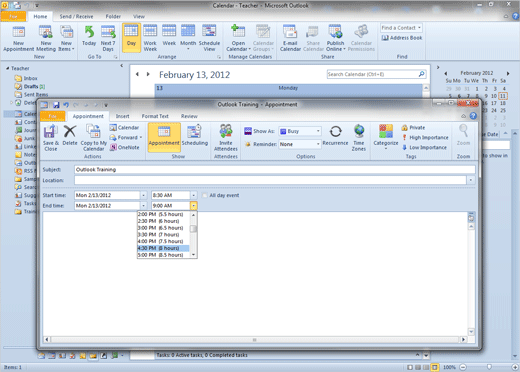Open the Location field dropdown arrow
Screen dimensions: 520x372
[x=471, y=180]
